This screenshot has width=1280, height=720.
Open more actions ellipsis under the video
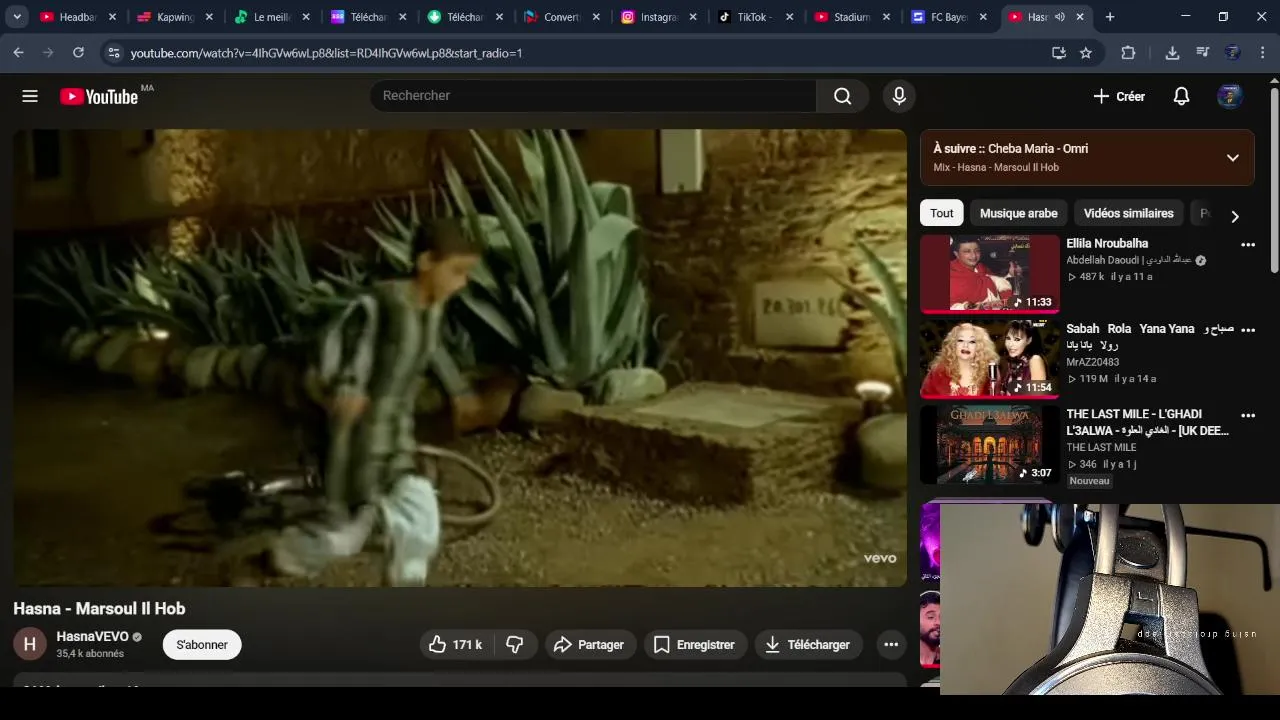pos(891,645)
